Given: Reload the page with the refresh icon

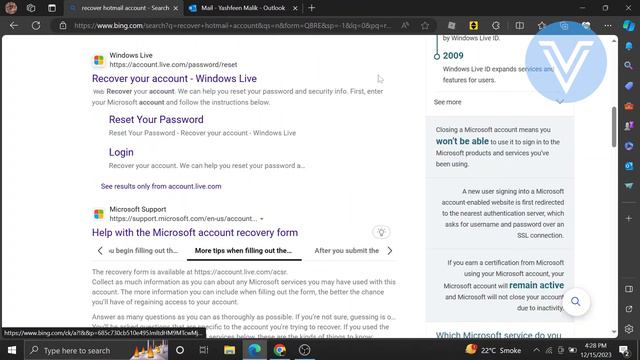Looking at the screenshot, I should pyautogui.click(x=36, y=25).
